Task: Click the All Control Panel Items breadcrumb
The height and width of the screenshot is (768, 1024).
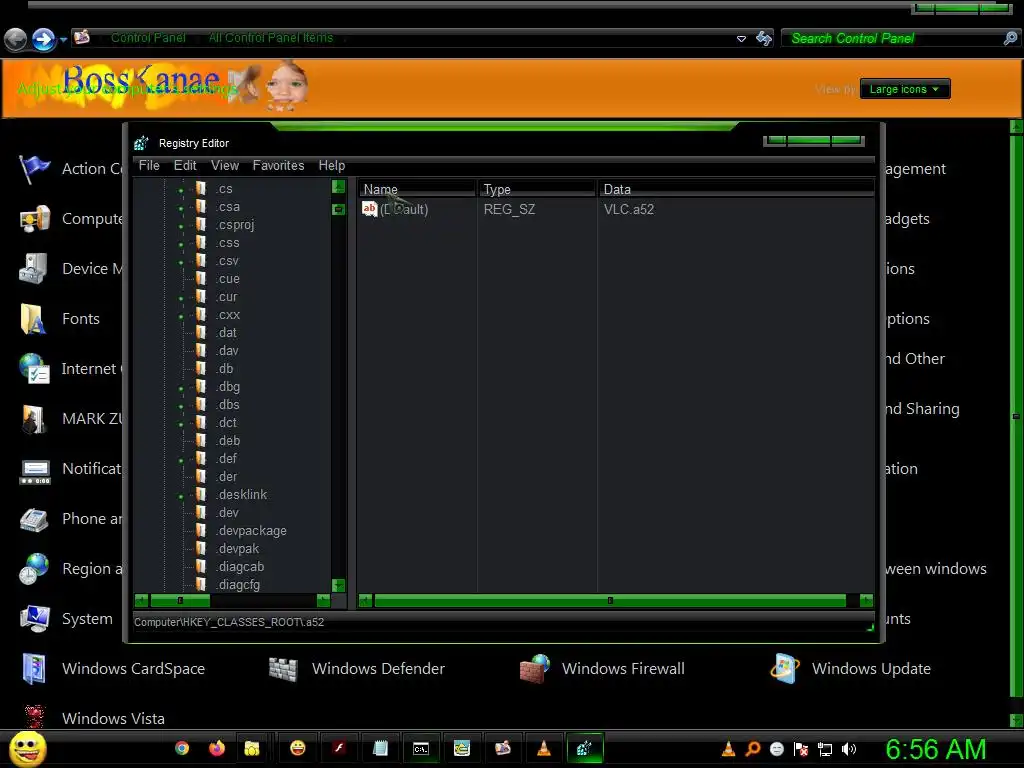Action: tap(270, 38)
